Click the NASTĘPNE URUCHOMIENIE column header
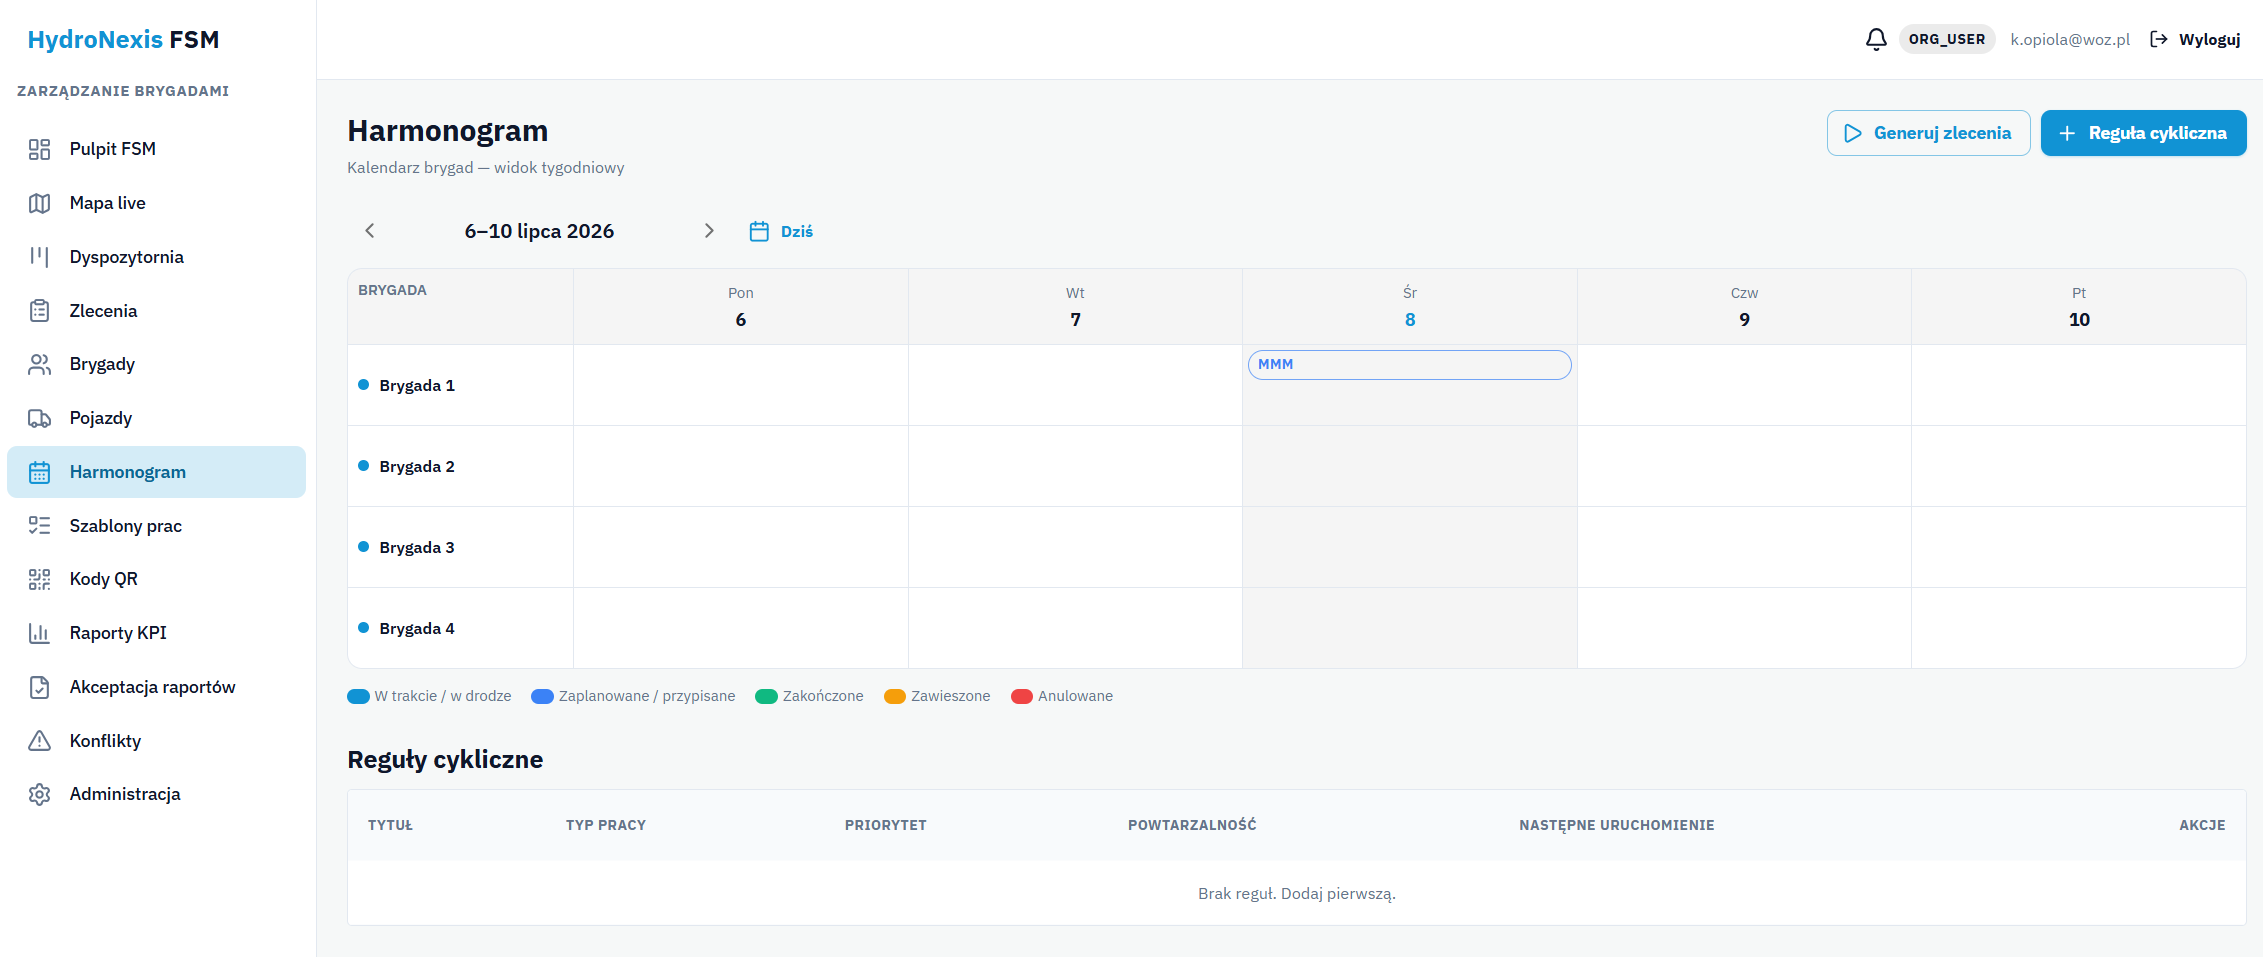Viewport: 2263px width, 957px height. pyautogui.click(x=1616, y=825)
